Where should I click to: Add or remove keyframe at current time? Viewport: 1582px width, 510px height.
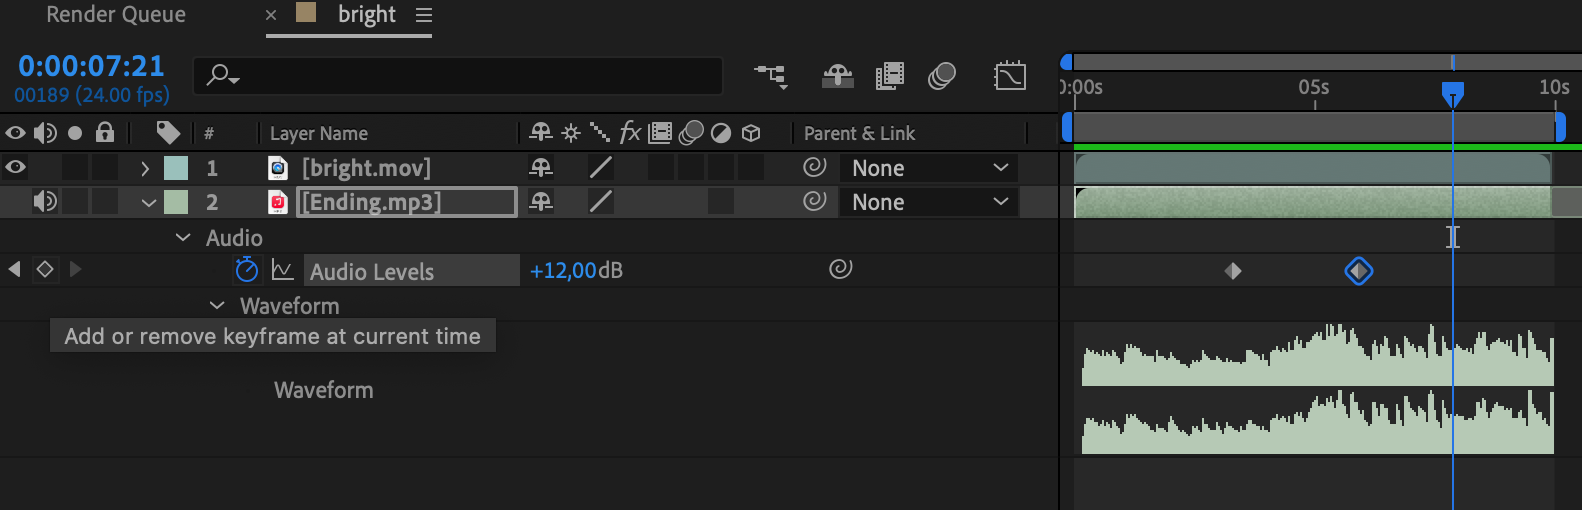[45, 269]
